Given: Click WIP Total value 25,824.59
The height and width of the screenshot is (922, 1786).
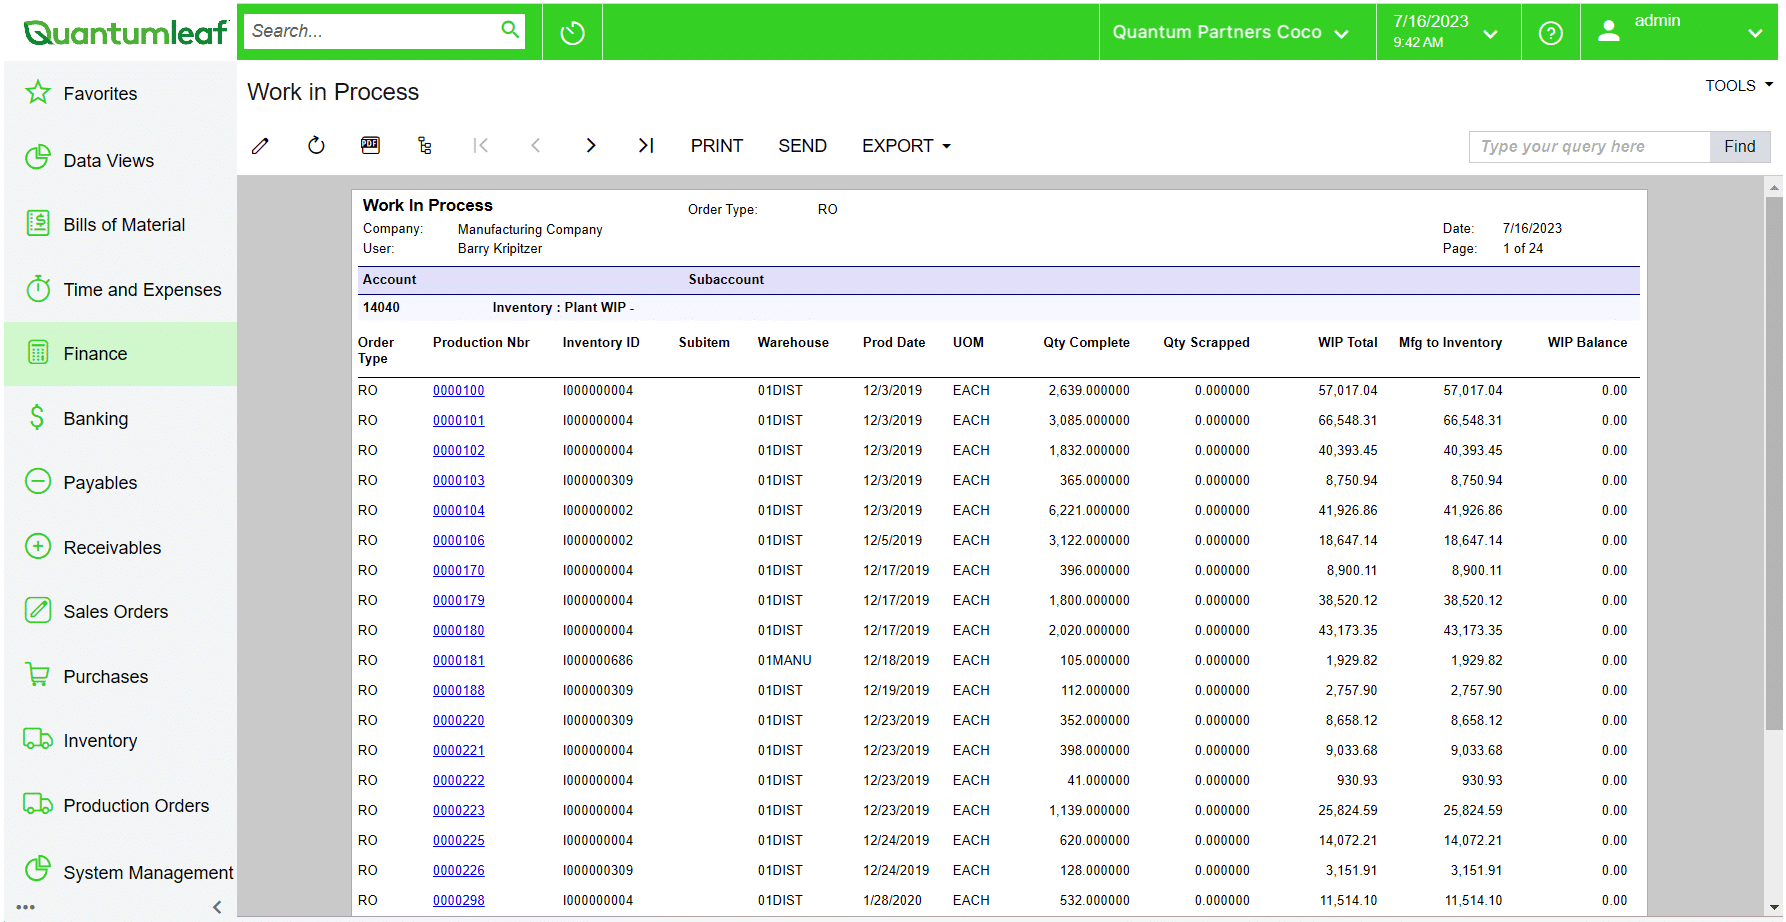Looking at the screenshot, I should [1347, 810].
